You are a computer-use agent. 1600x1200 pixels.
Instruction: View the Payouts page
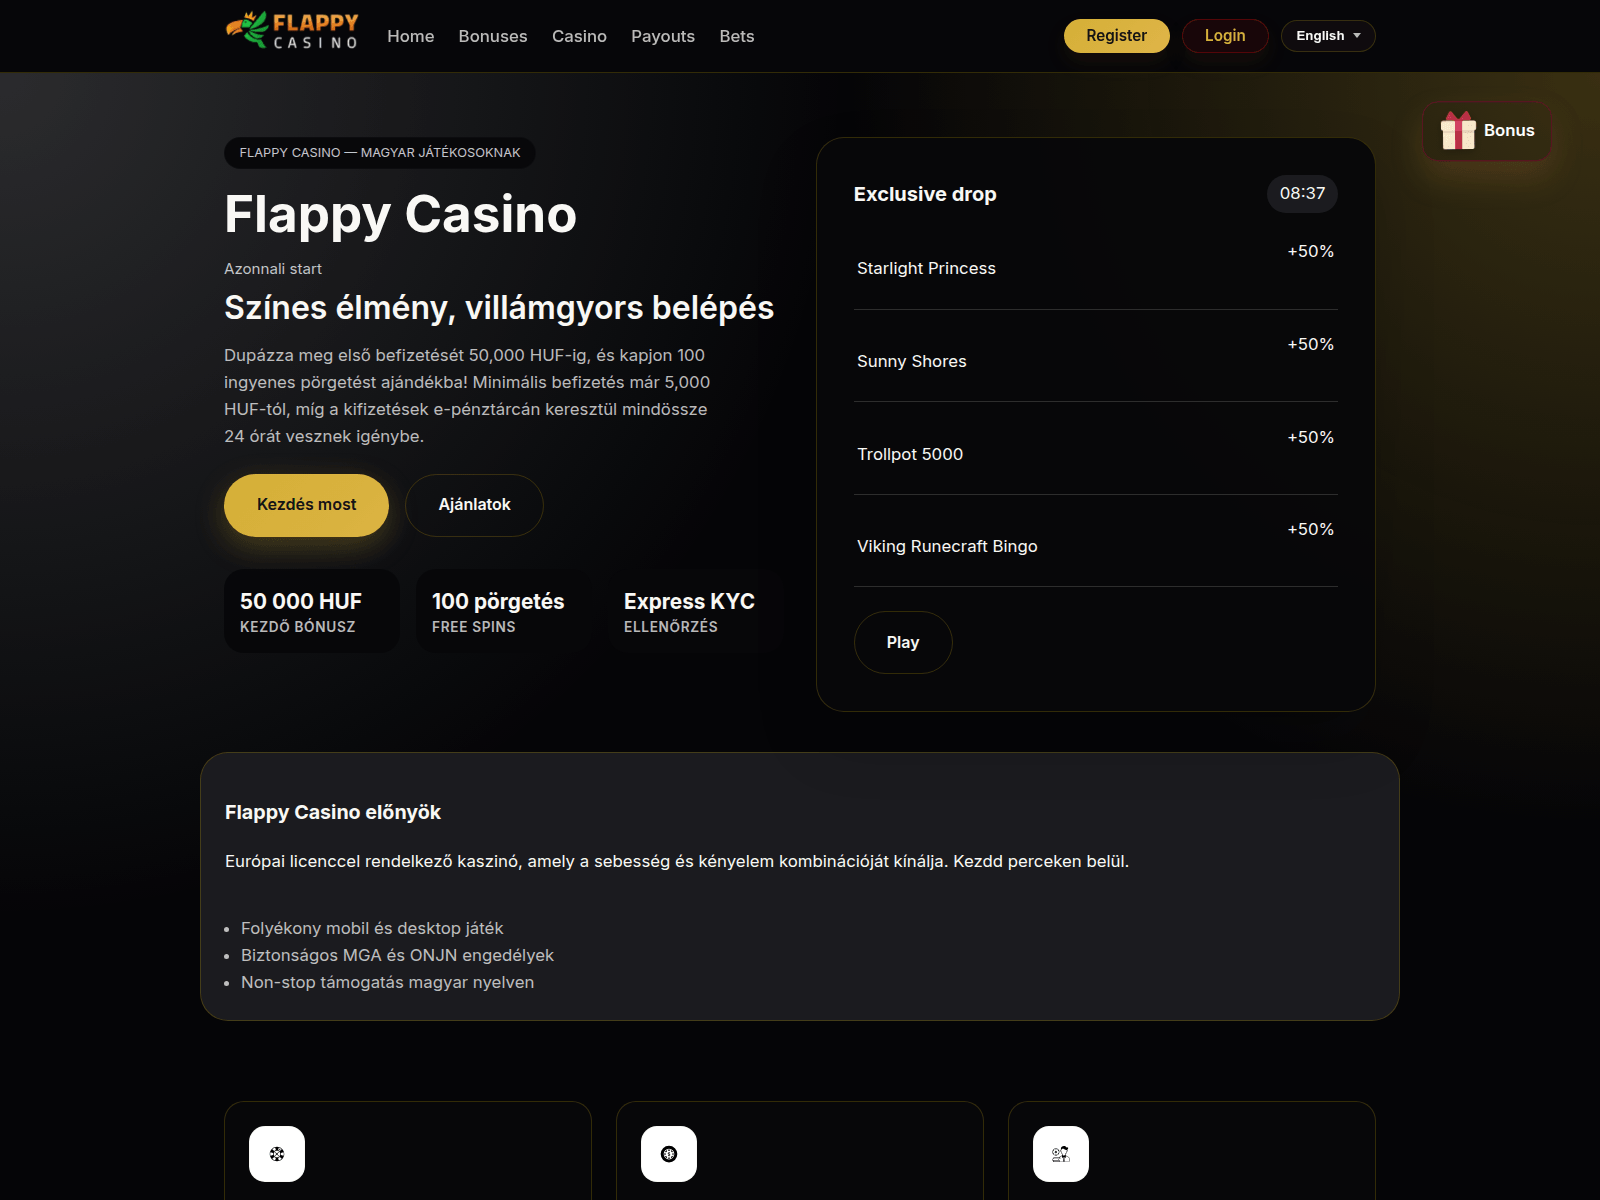click(663, 36)
